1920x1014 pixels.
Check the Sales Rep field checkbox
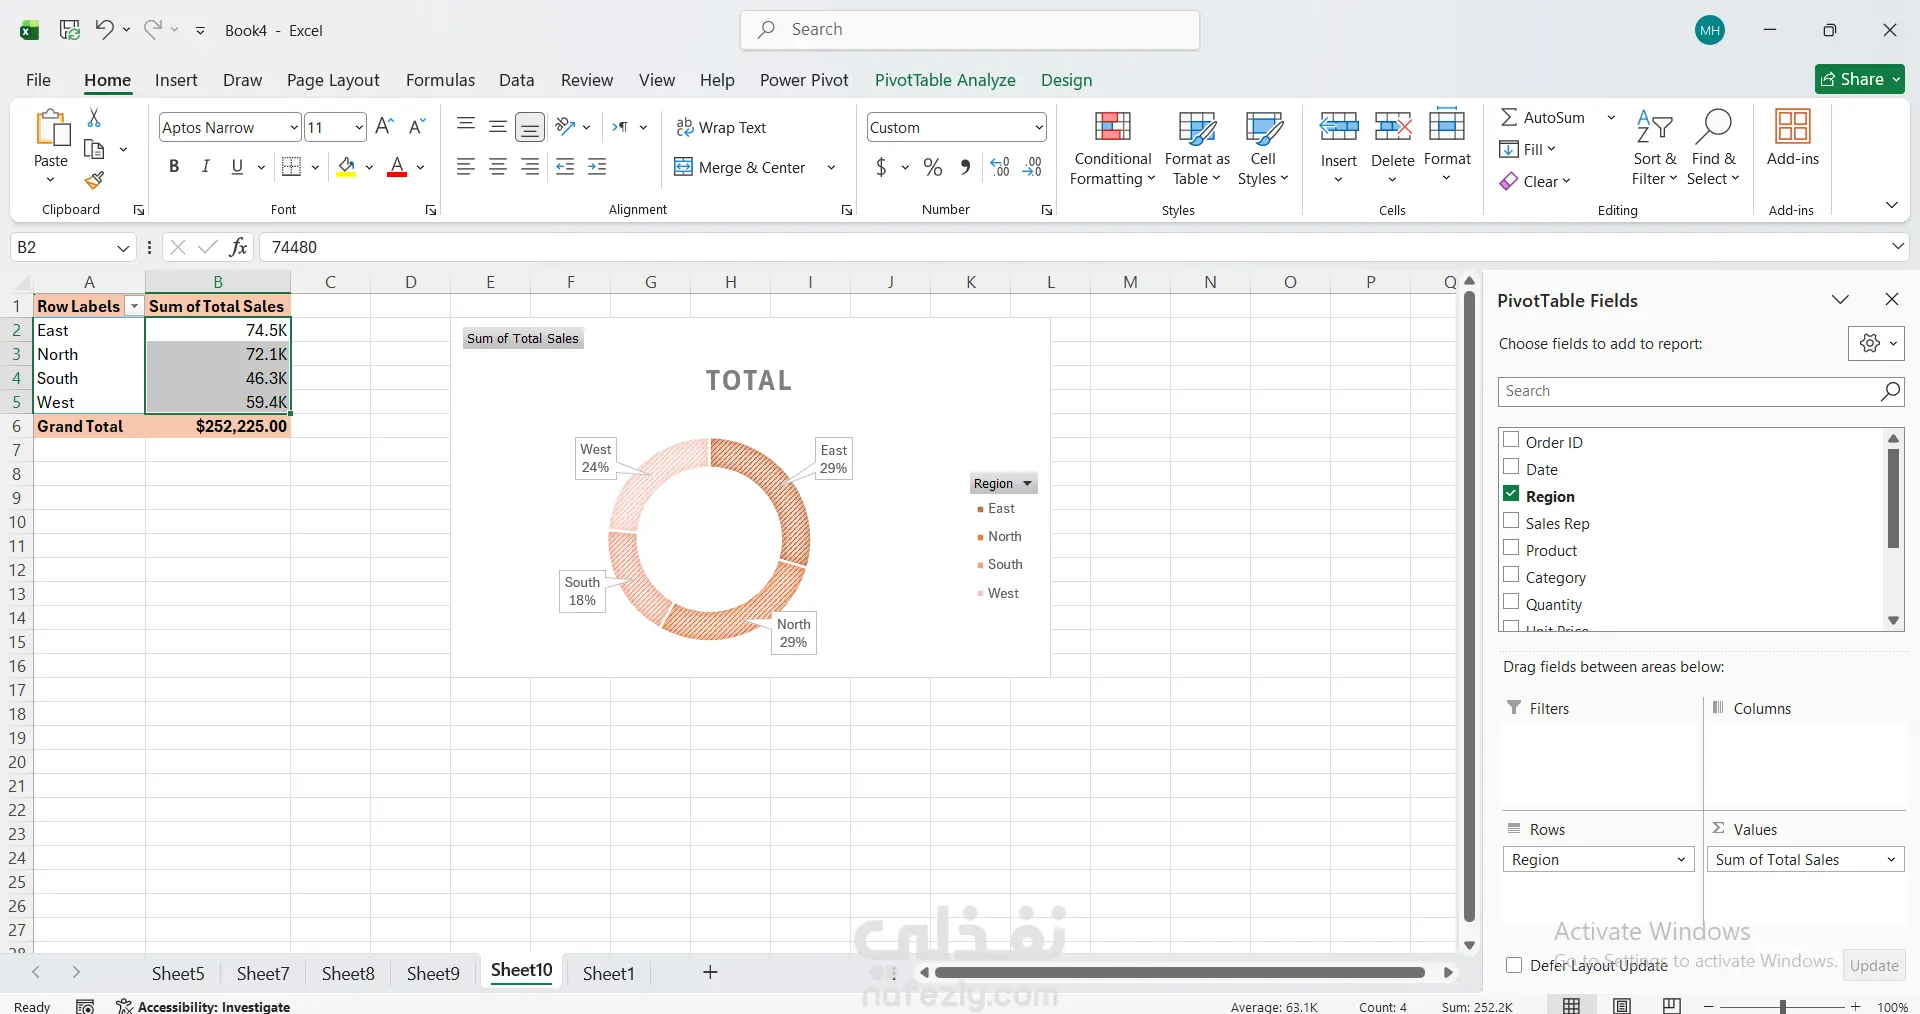click(1511, 521)
